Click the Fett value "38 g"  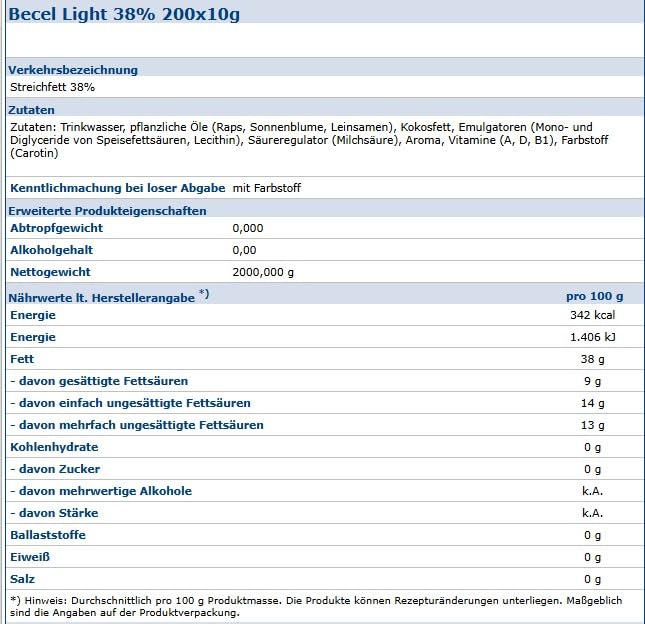(592, 359)
